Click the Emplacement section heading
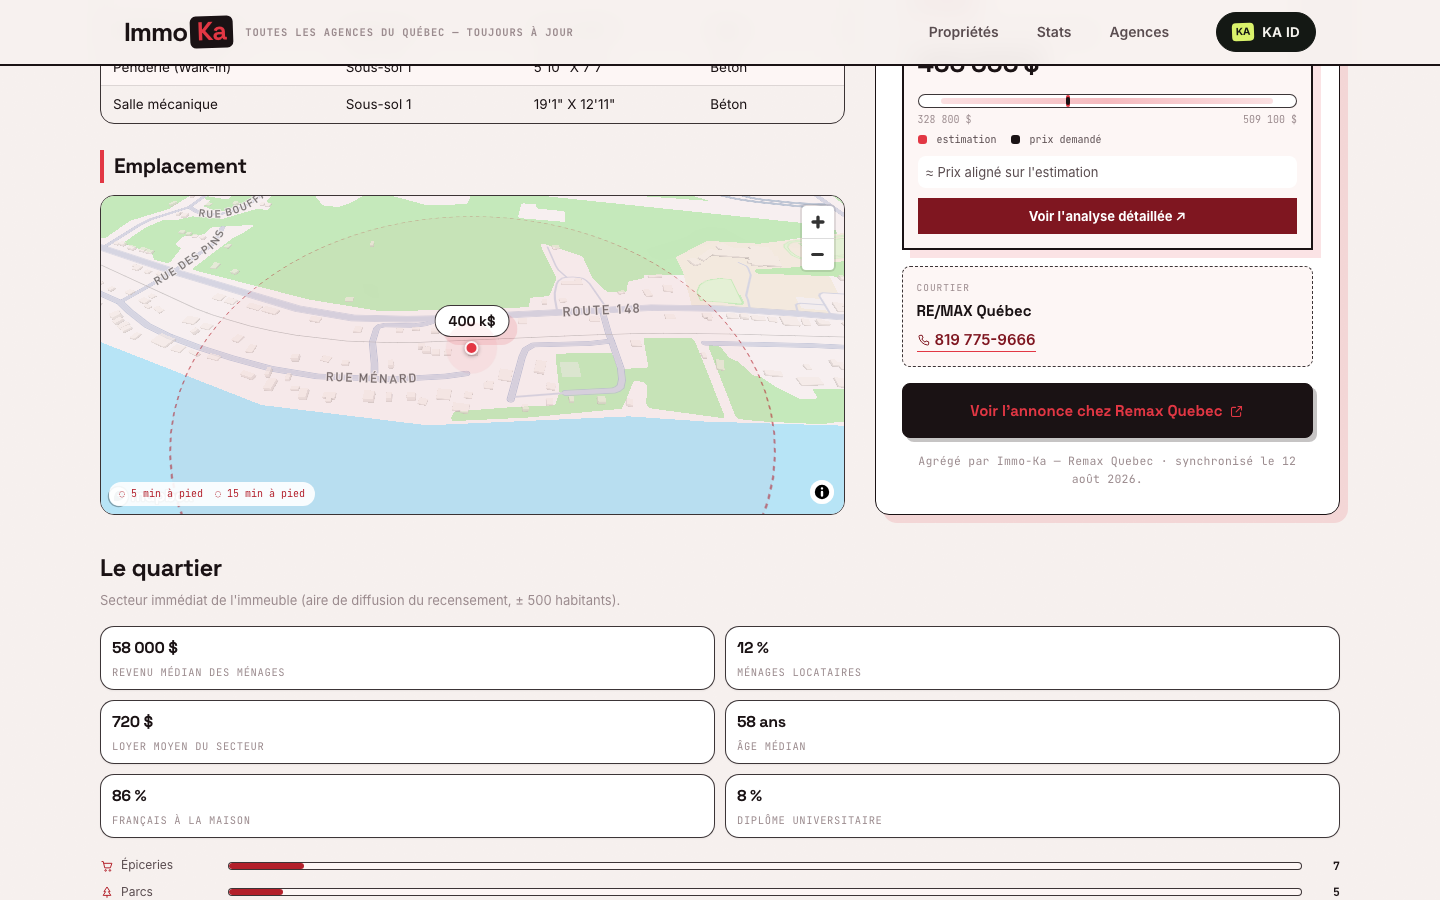The image size is (1440, 900). [x=180, y=166]
